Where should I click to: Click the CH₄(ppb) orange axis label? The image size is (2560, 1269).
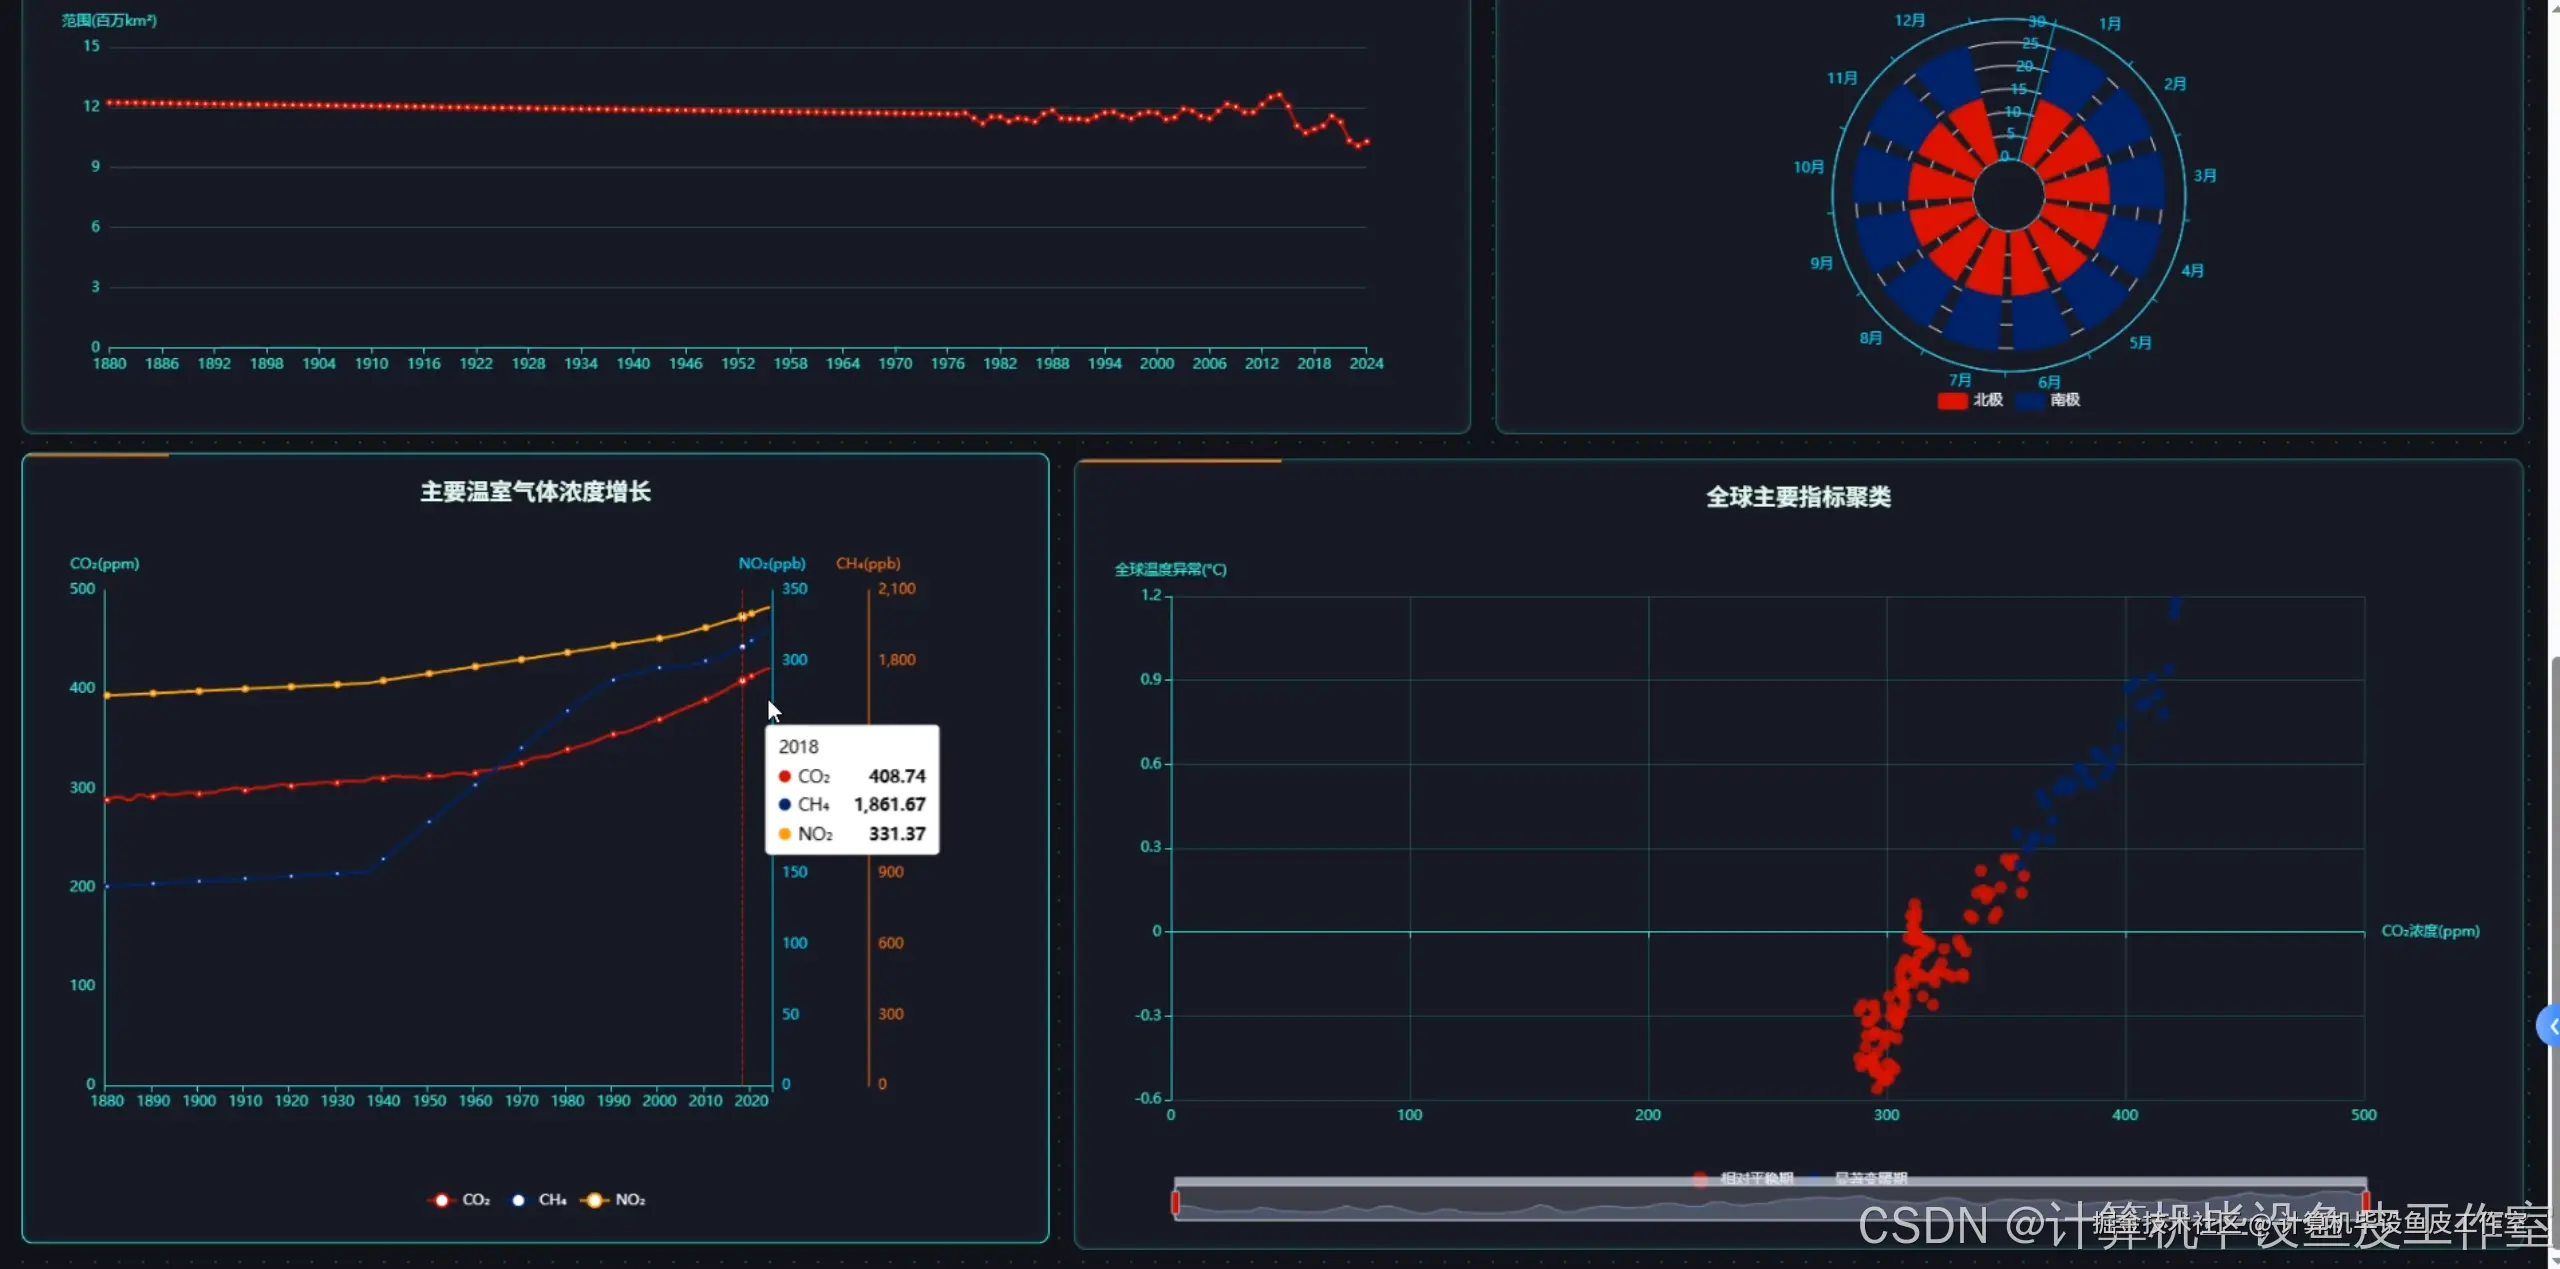[868, 564]
